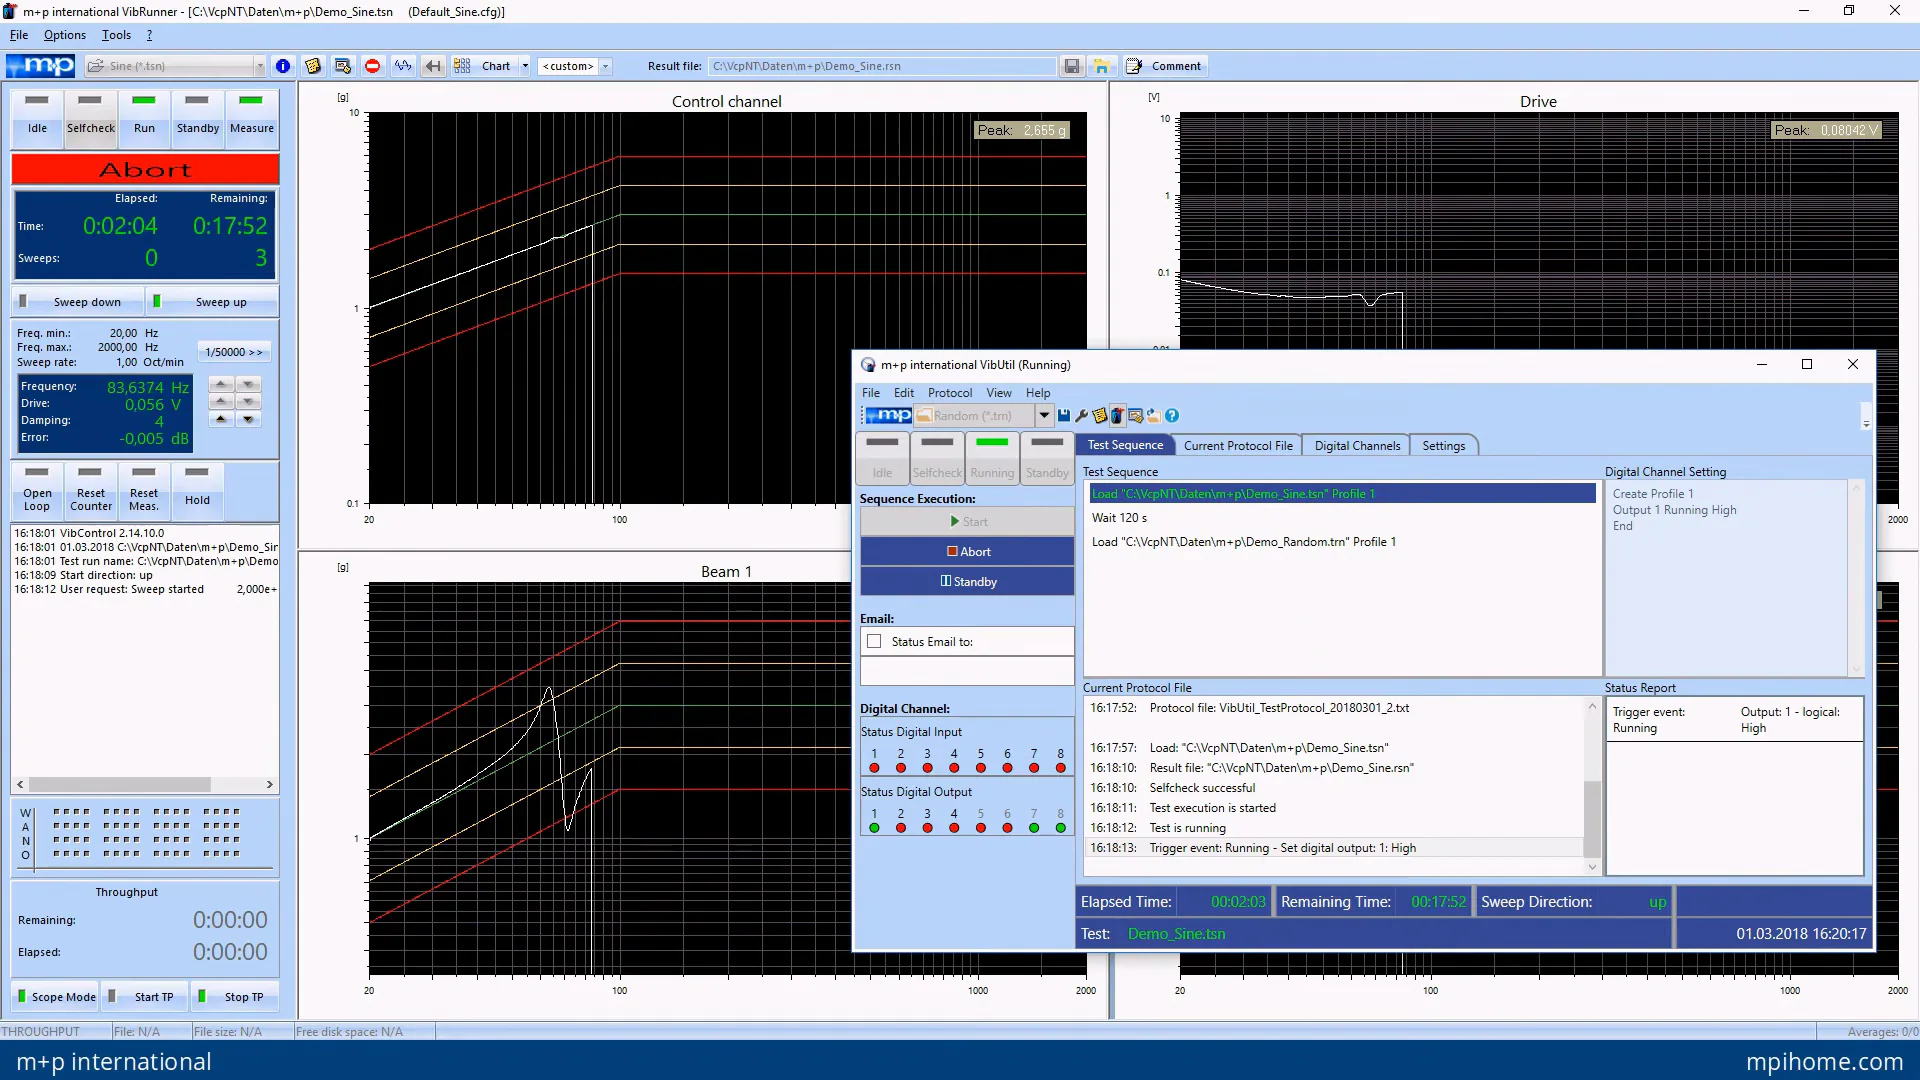Toggle Sweep down direction

point(77,302)
